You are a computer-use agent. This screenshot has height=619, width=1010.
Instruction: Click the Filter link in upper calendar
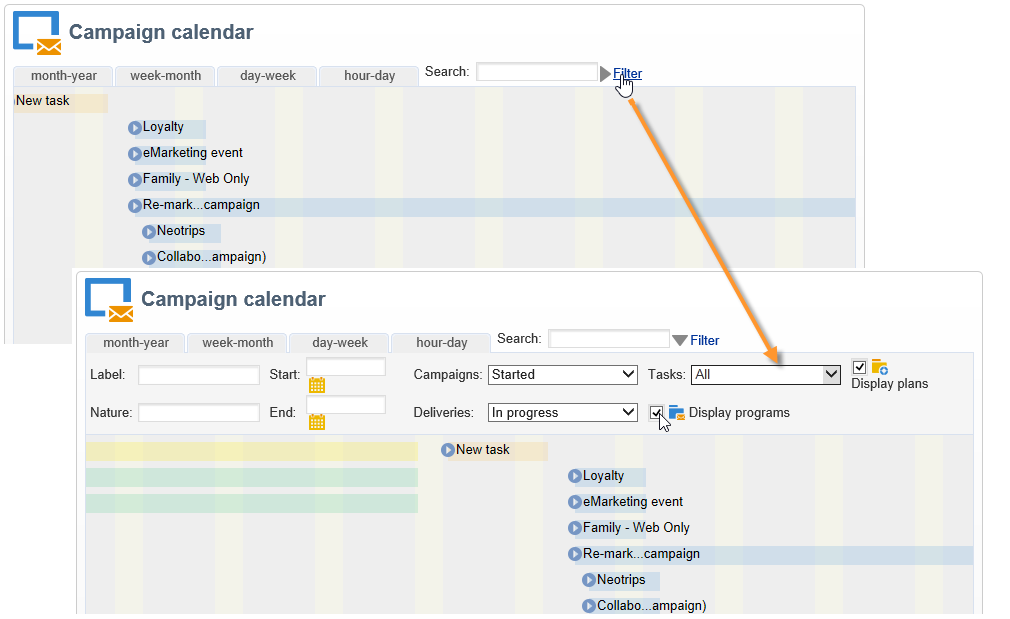pyautogui.click(x=627, y=73)
